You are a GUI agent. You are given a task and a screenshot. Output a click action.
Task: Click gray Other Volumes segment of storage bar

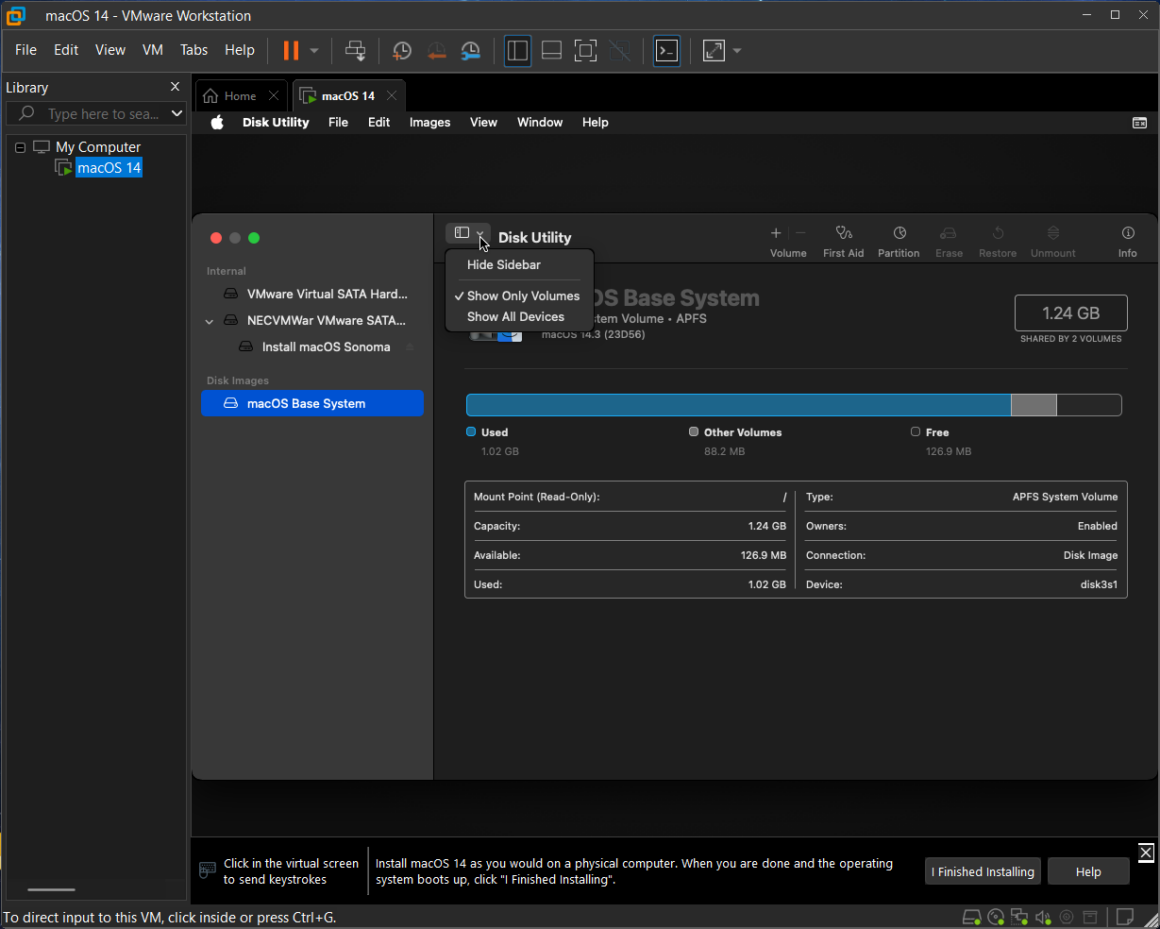(1033, 405)
